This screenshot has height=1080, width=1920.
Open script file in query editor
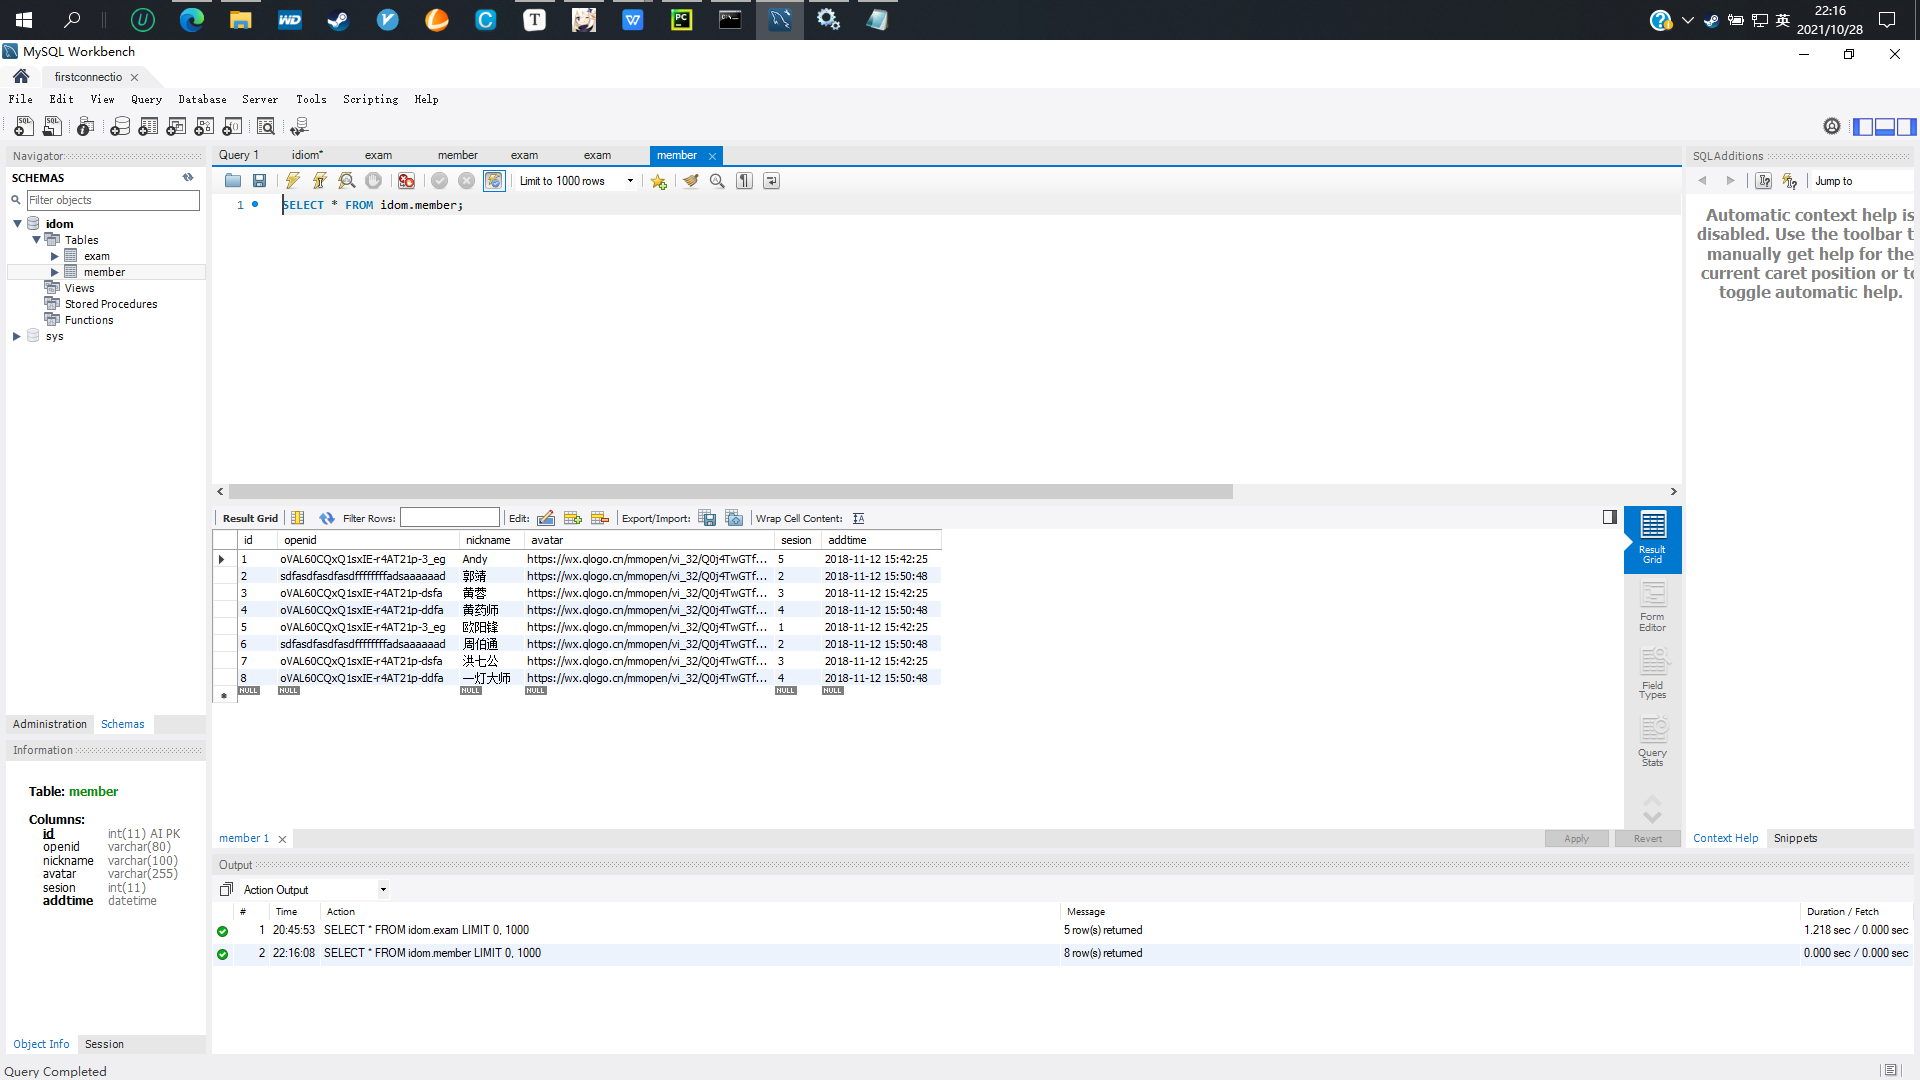(x=233, y=181)
